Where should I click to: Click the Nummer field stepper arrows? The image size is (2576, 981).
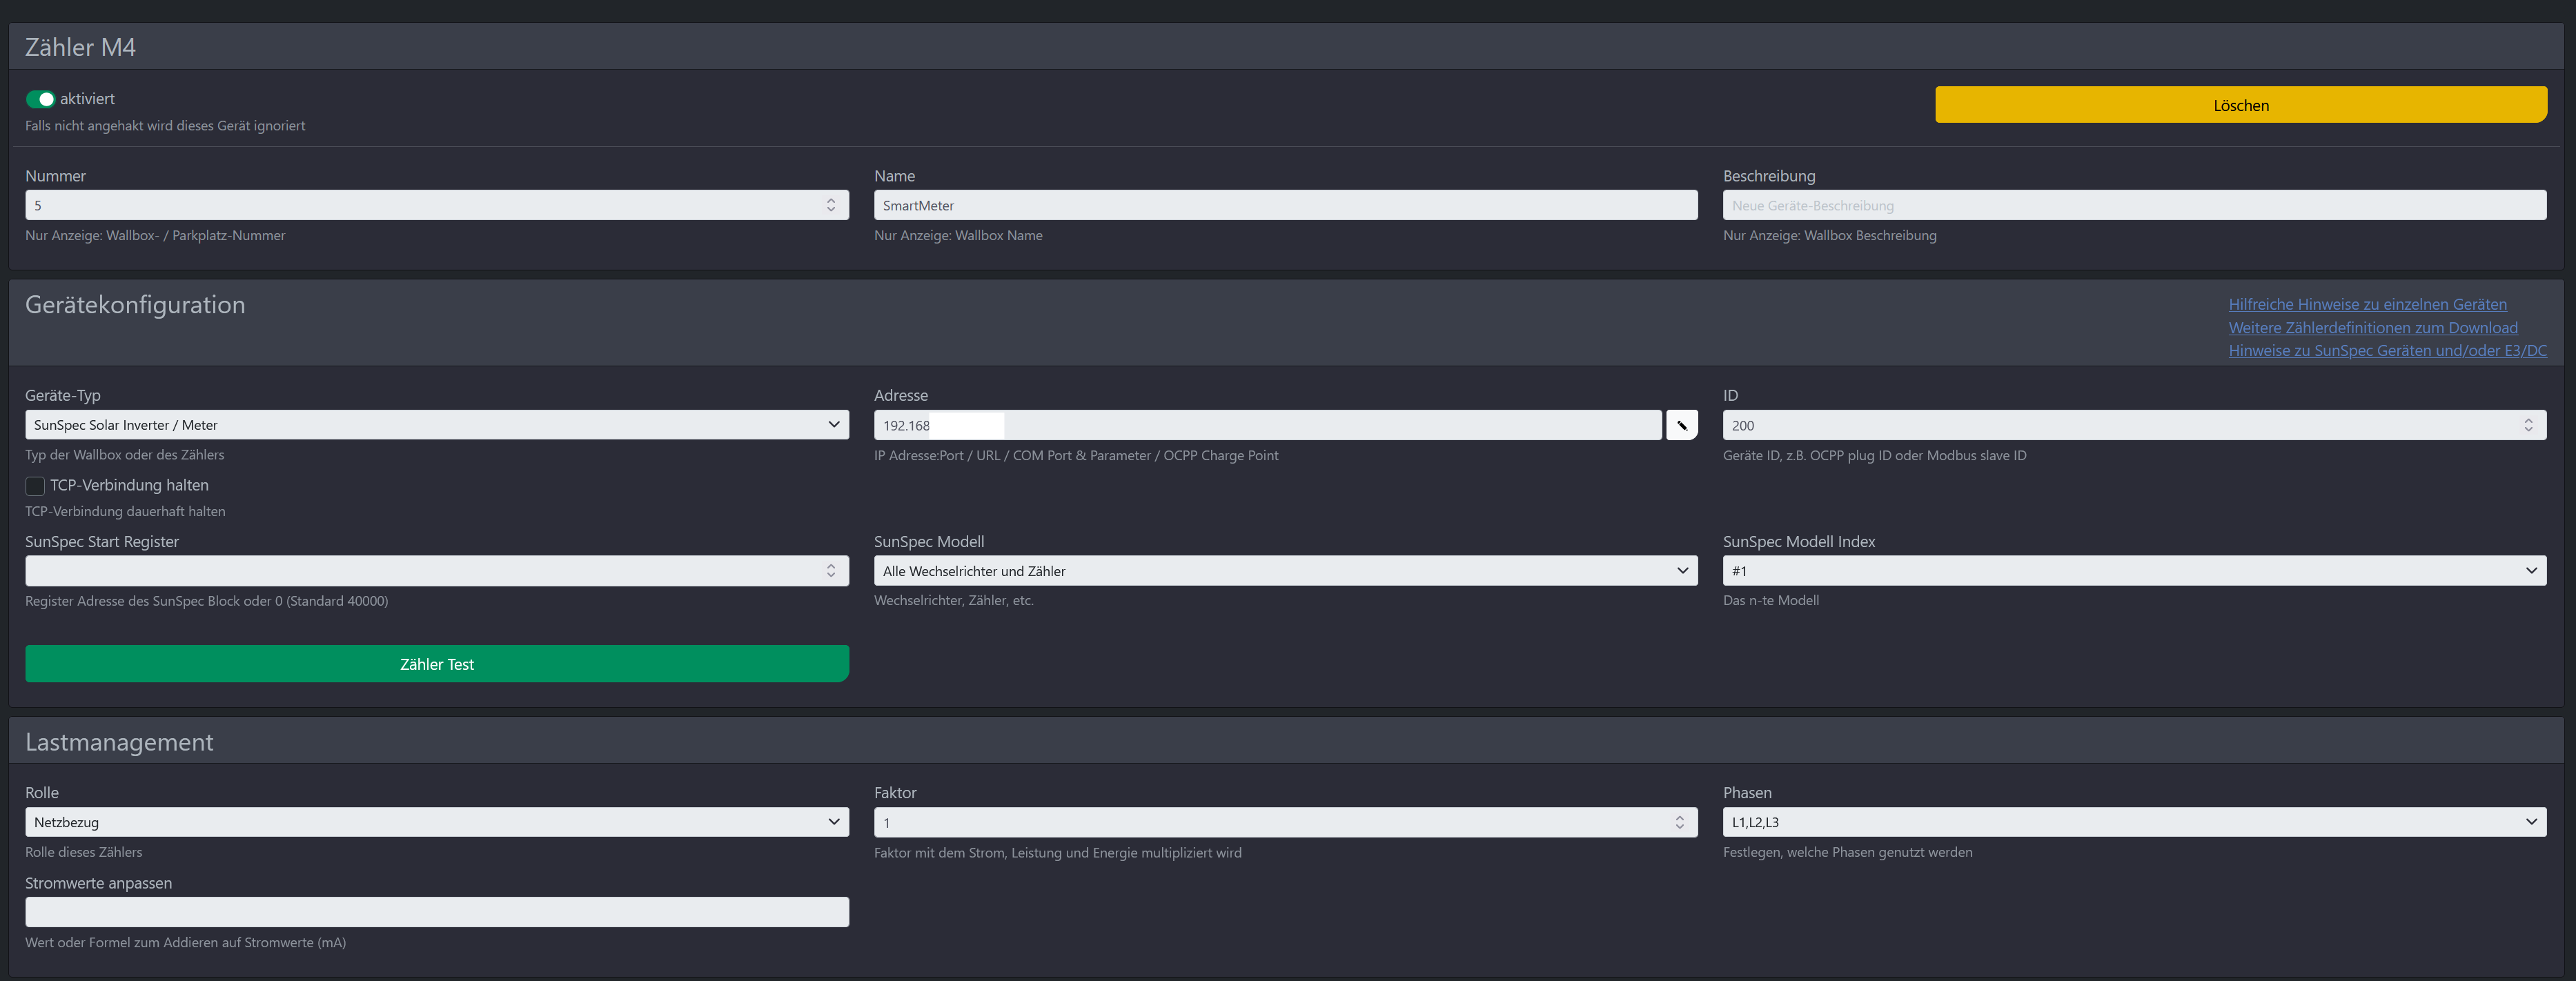(x=830, y=205)
